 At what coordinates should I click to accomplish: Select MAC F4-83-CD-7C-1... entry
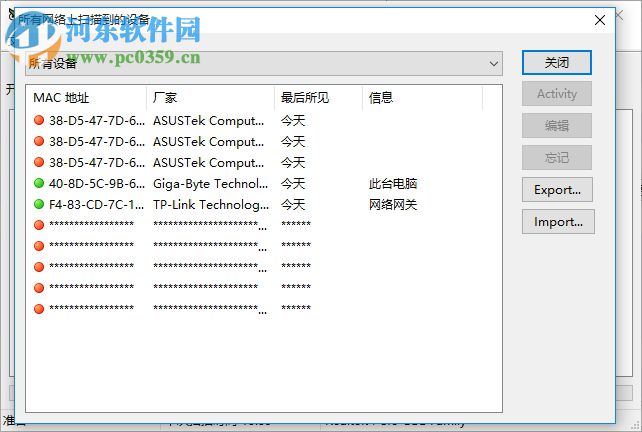(x=97, y=204)
